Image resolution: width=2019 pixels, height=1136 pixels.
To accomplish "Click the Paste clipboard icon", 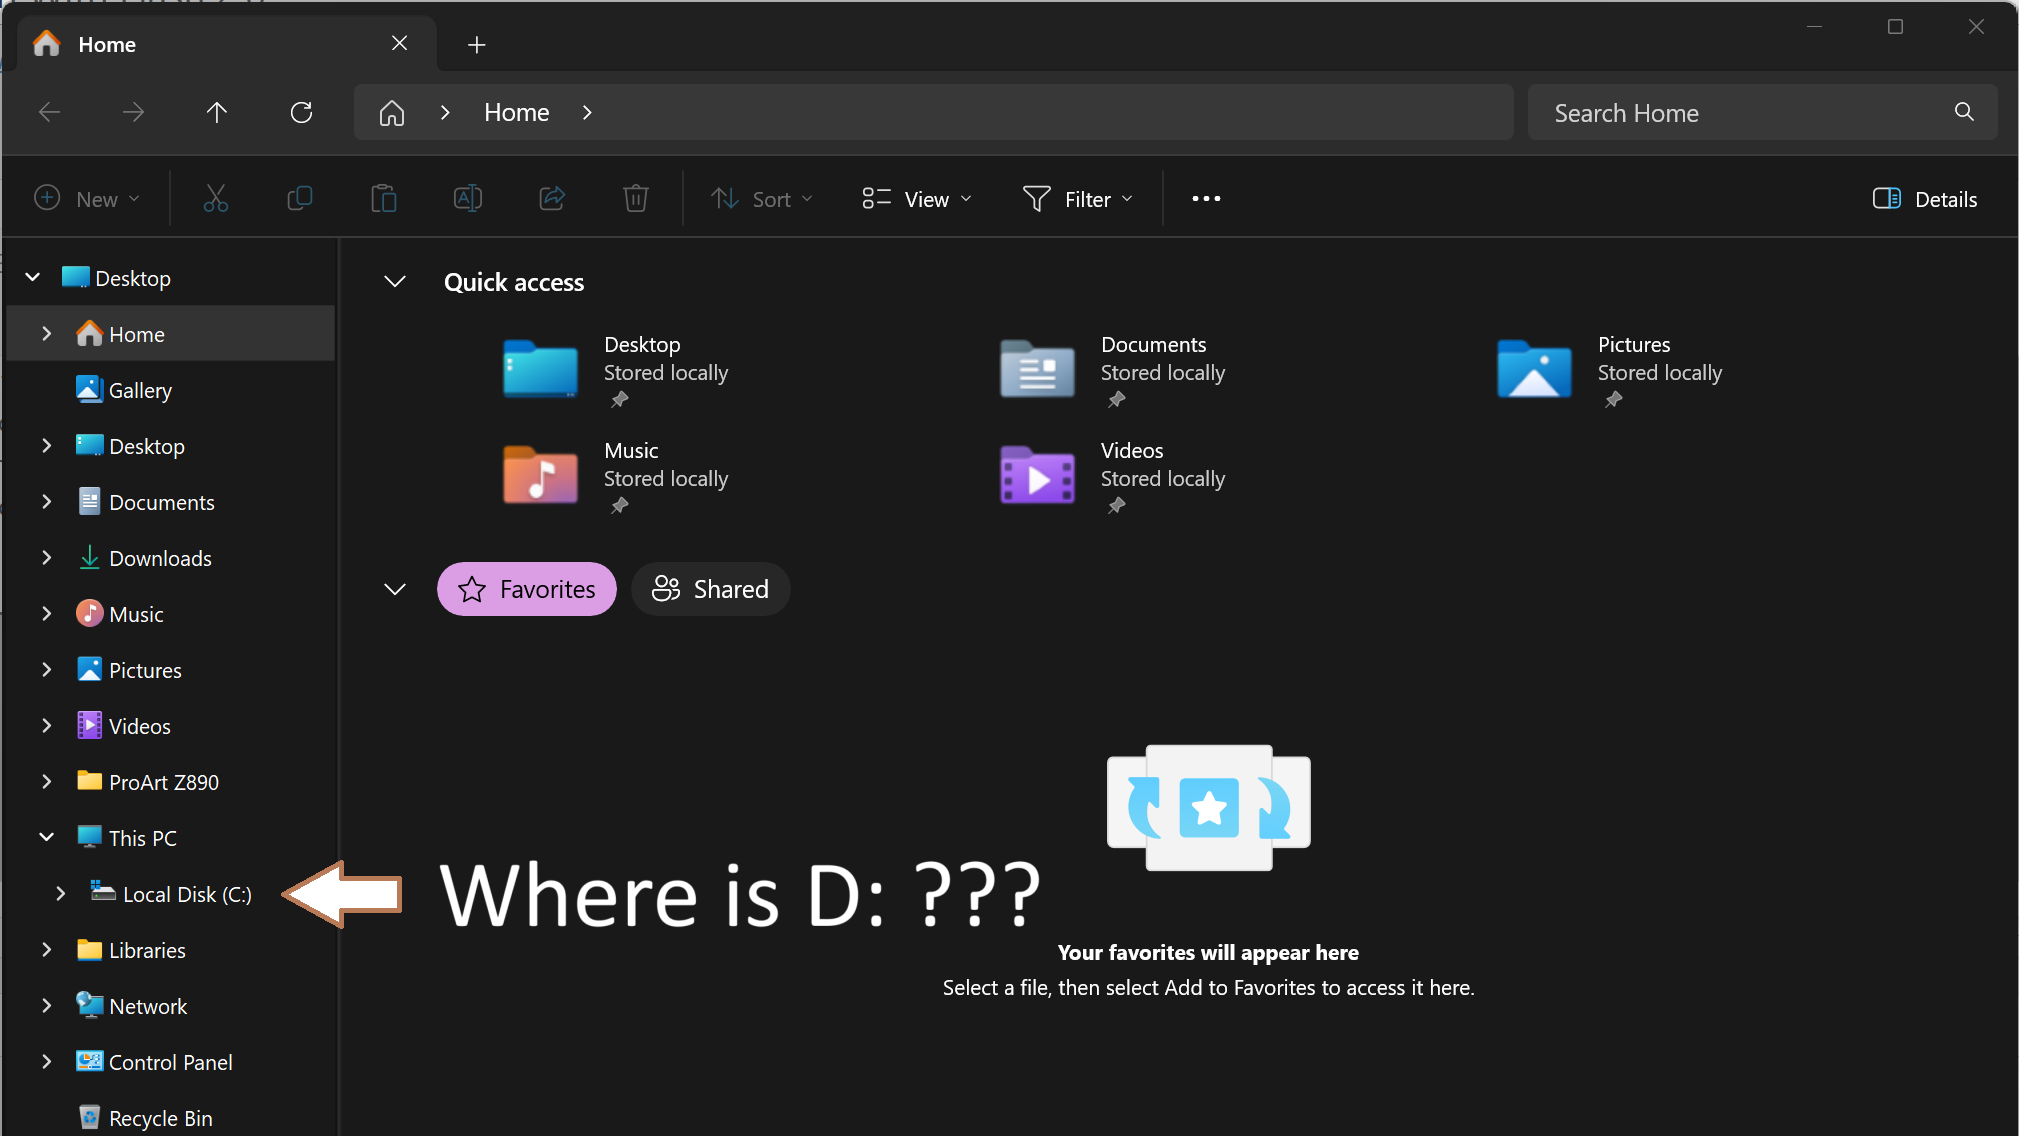I will (x=383, y=199).
